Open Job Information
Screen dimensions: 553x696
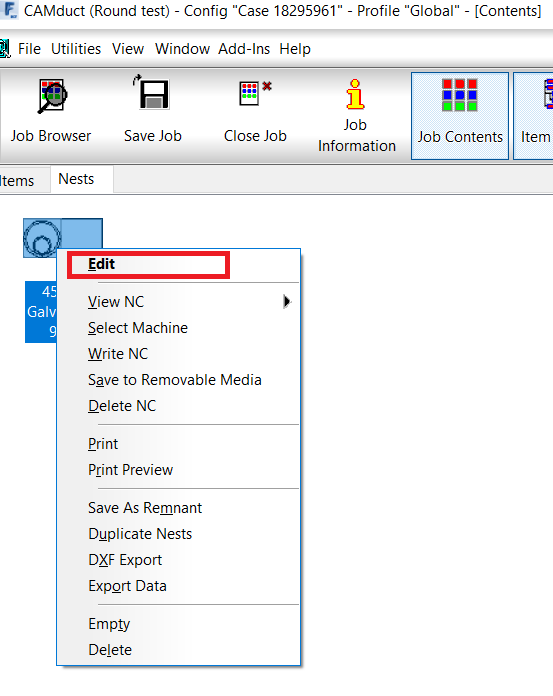(x=356, y=115)
